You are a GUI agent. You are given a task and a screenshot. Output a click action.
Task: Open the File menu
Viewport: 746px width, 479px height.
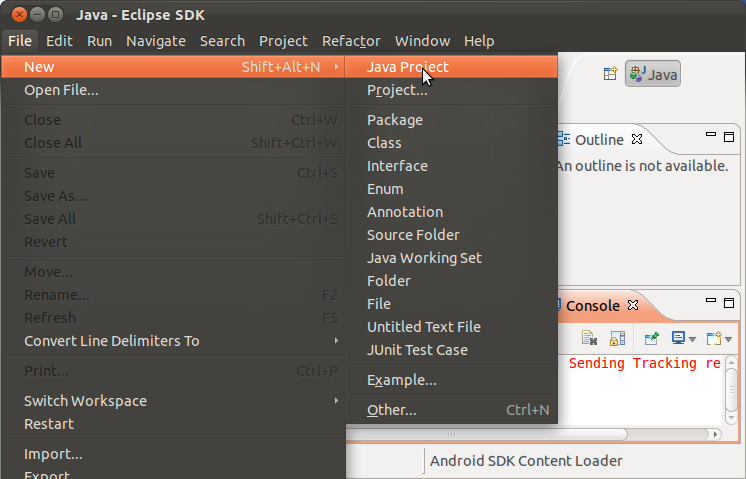pyautogui.click(x=20, y=41)
